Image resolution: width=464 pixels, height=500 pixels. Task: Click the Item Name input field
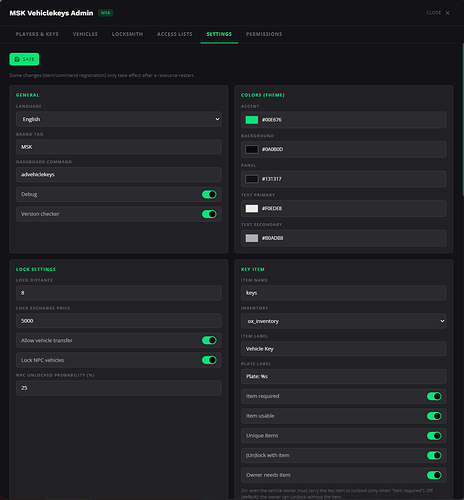click(x=344, y=293)
